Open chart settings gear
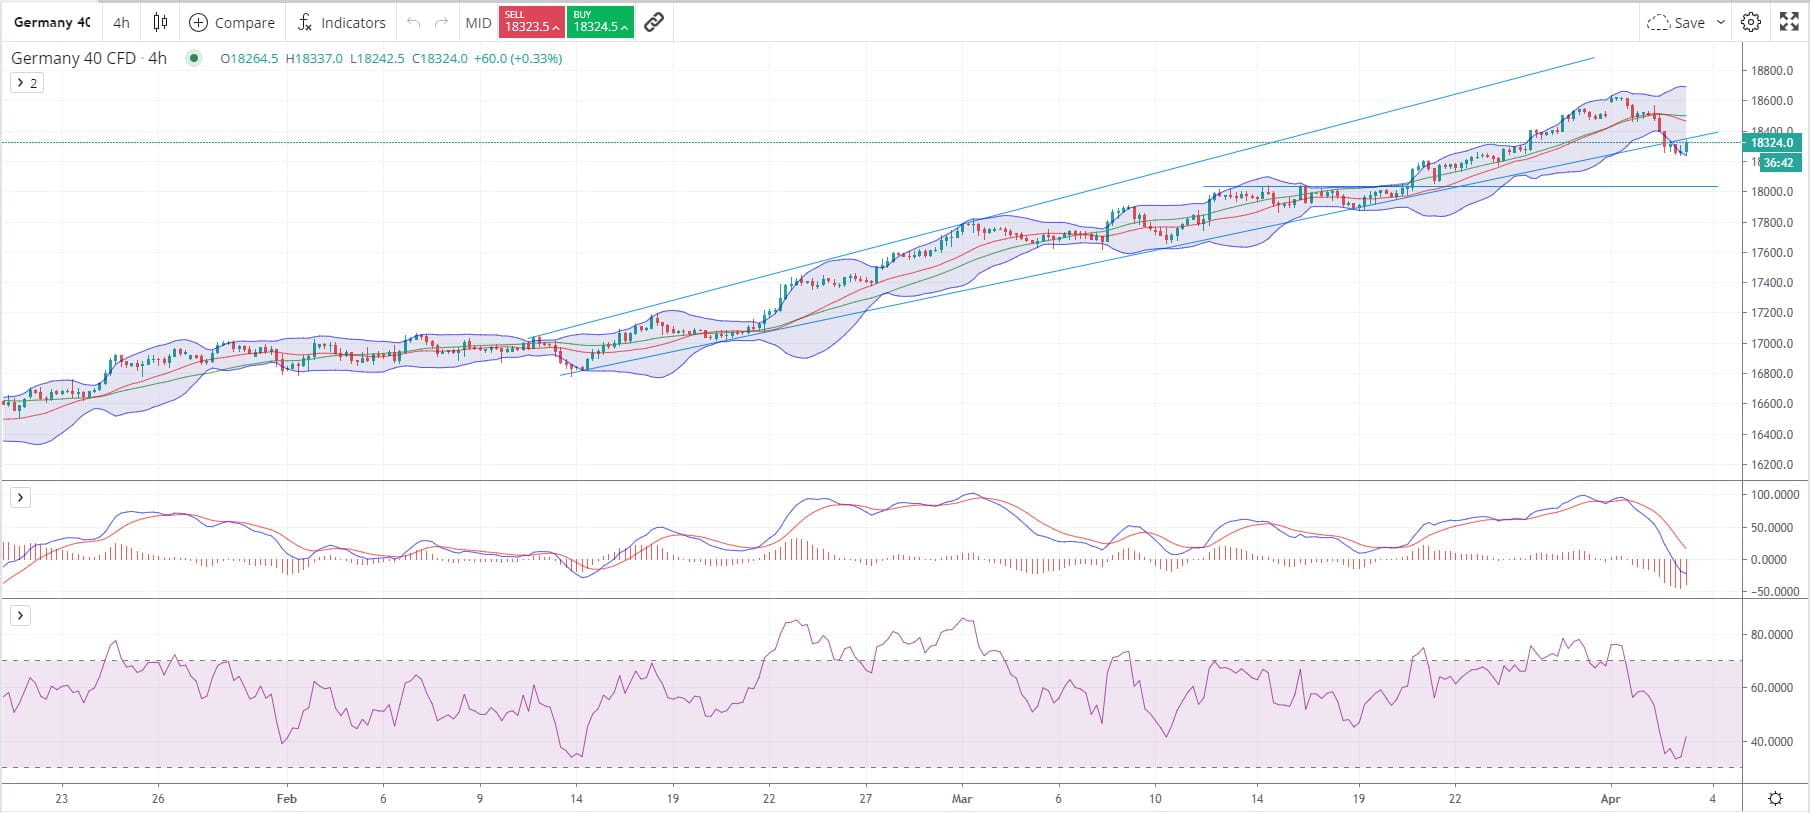Screen dimensions: 1810x813 (1751, 22)
